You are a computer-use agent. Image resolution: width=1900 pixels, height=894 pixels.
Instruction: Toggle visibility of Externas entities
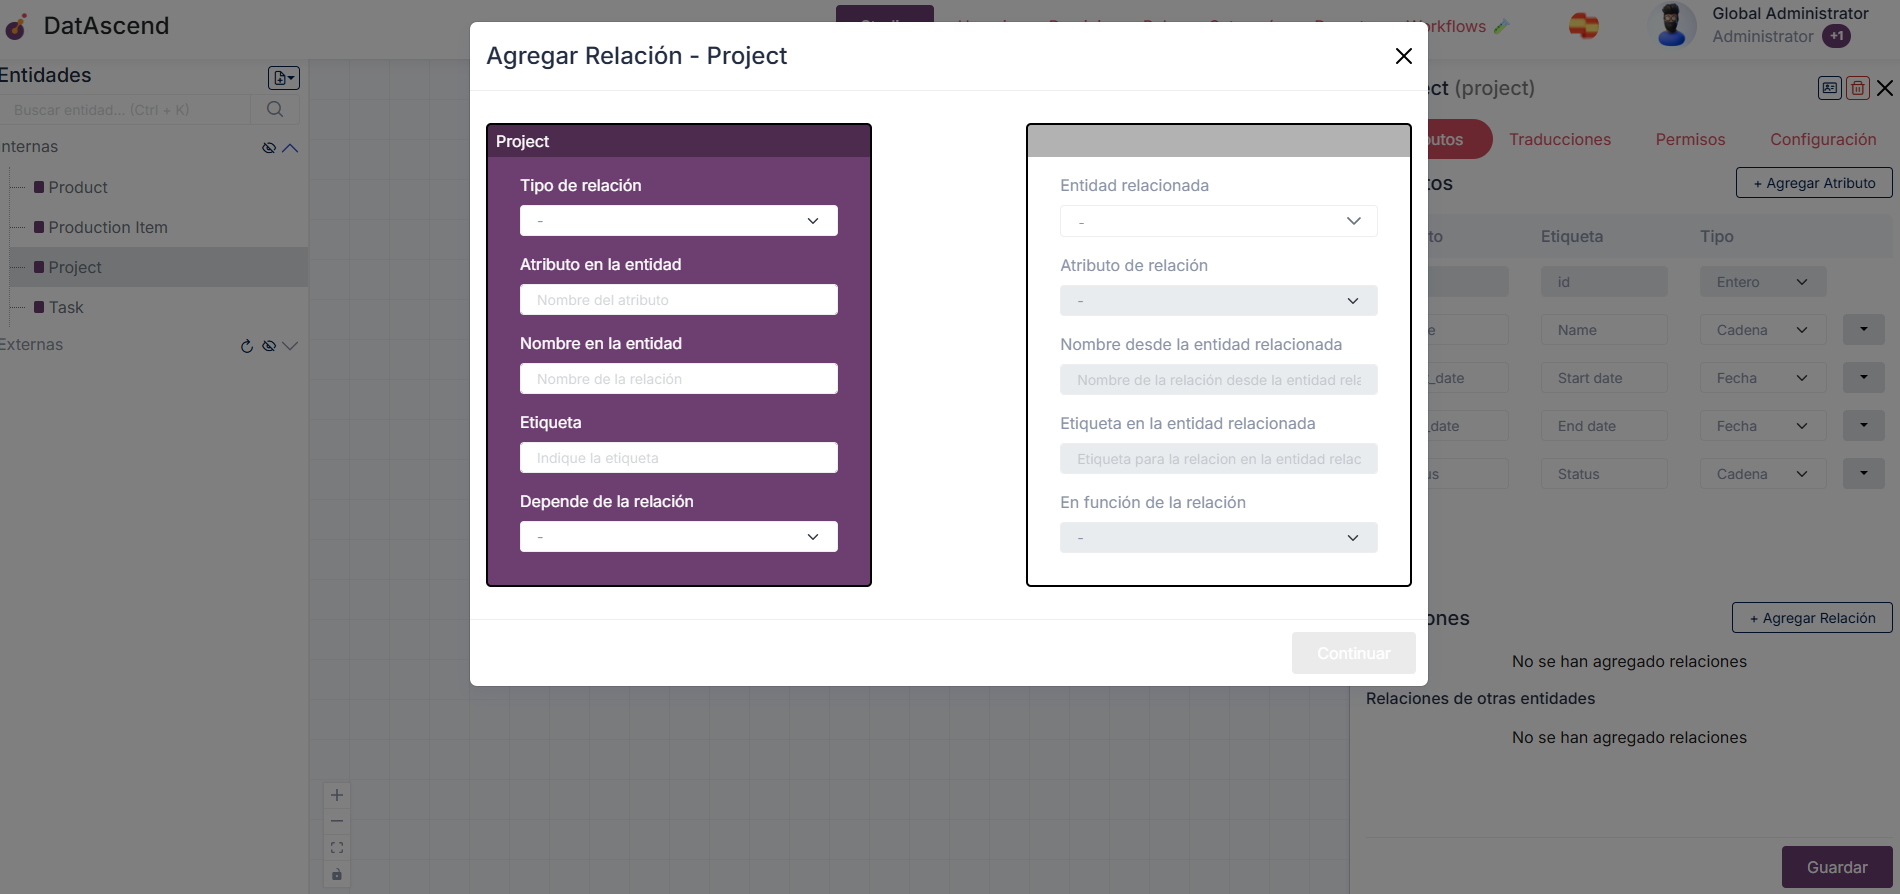click(x=269, y=346)
